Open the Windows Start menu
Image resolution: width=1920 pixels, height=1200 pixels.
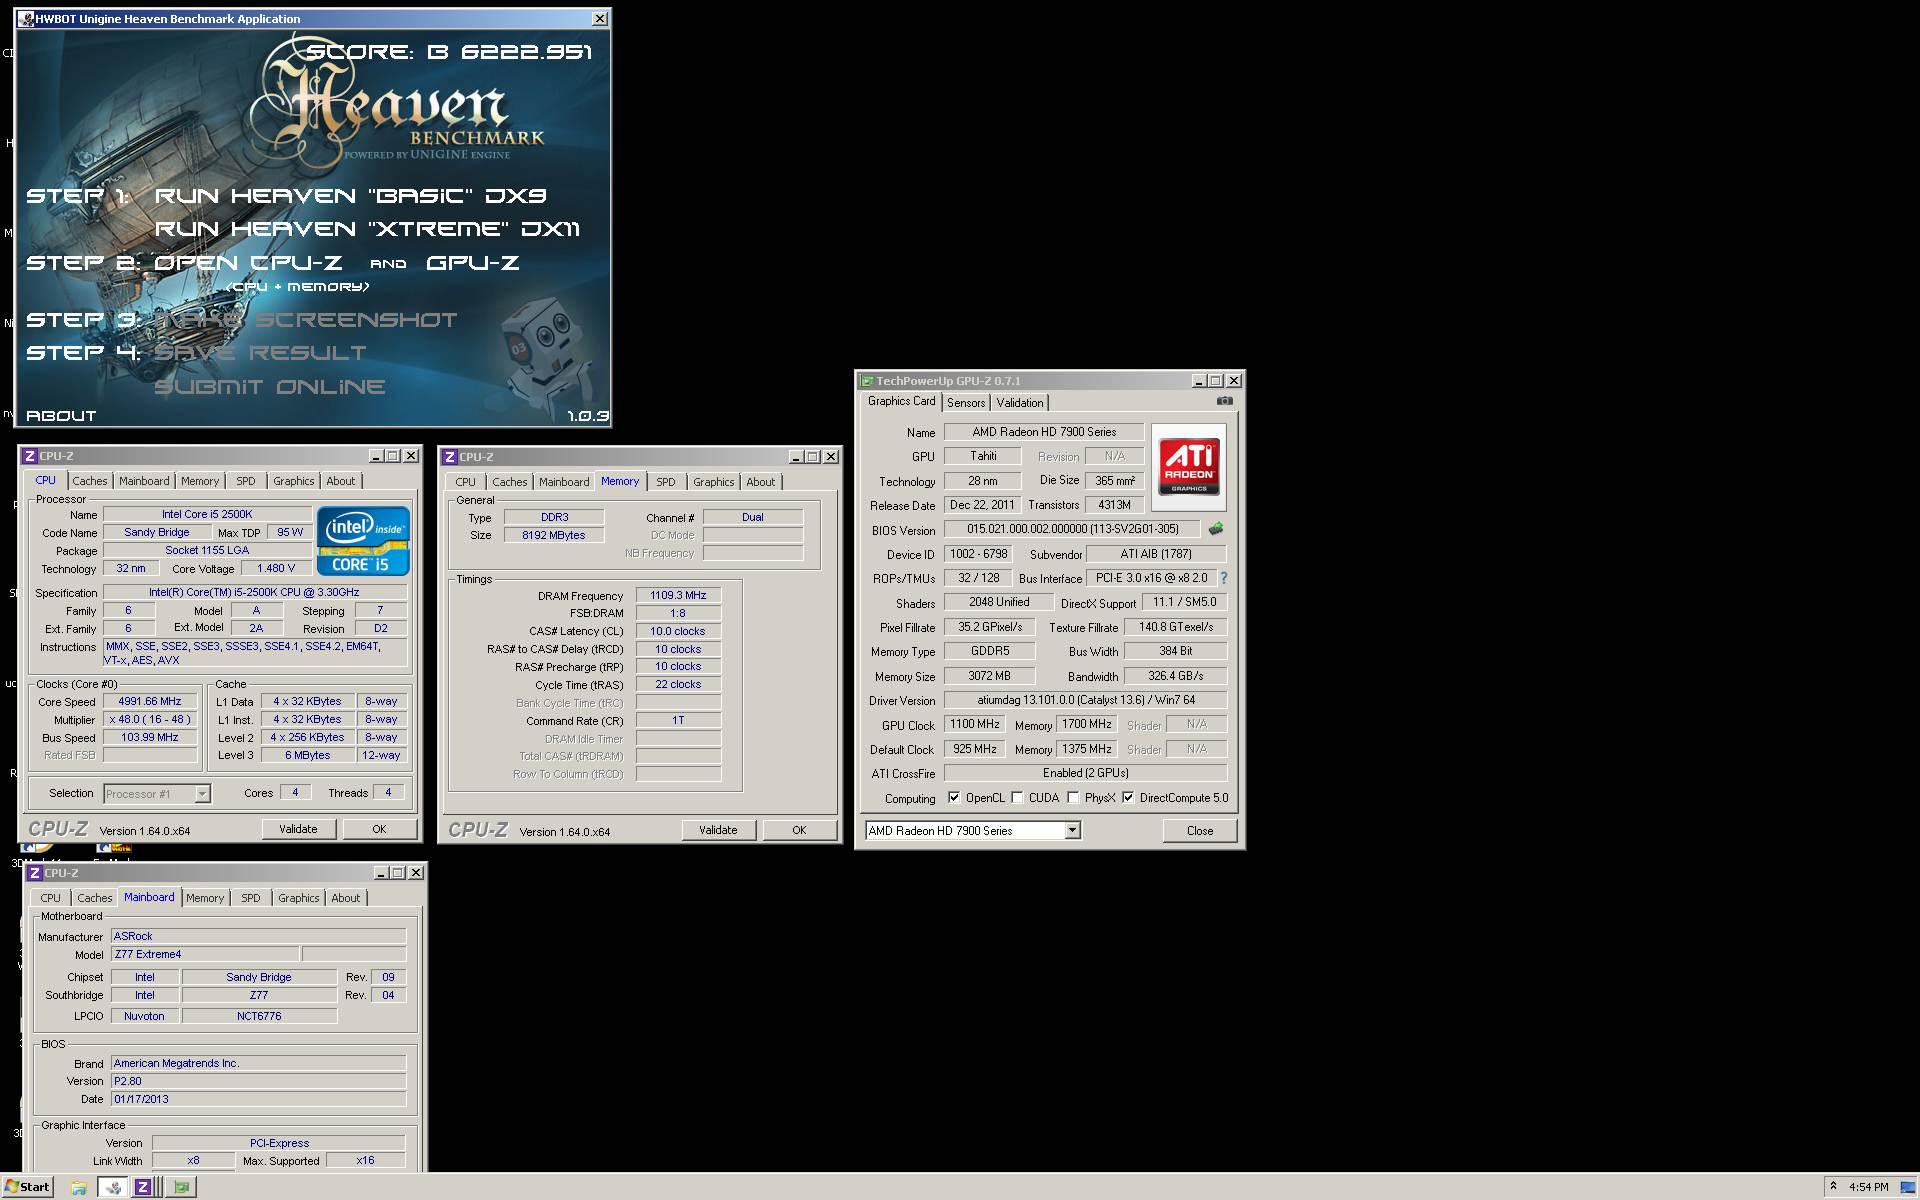coord(27,1187)
